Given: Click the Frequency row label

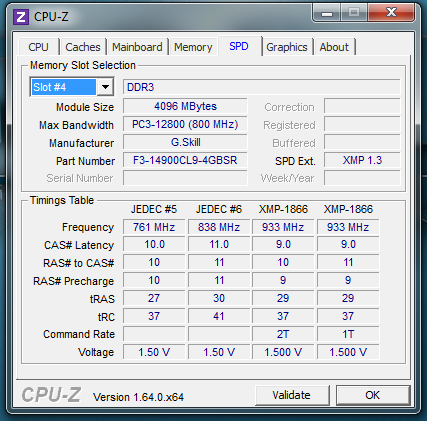Looking at the screenshot, I should (88, 227).
